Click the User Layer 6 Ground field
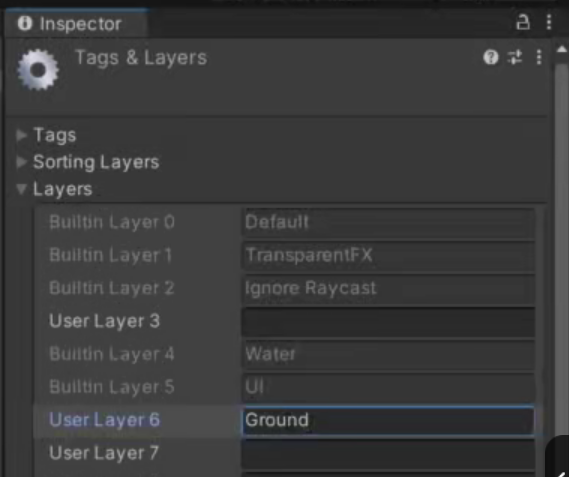 (388, 420)
